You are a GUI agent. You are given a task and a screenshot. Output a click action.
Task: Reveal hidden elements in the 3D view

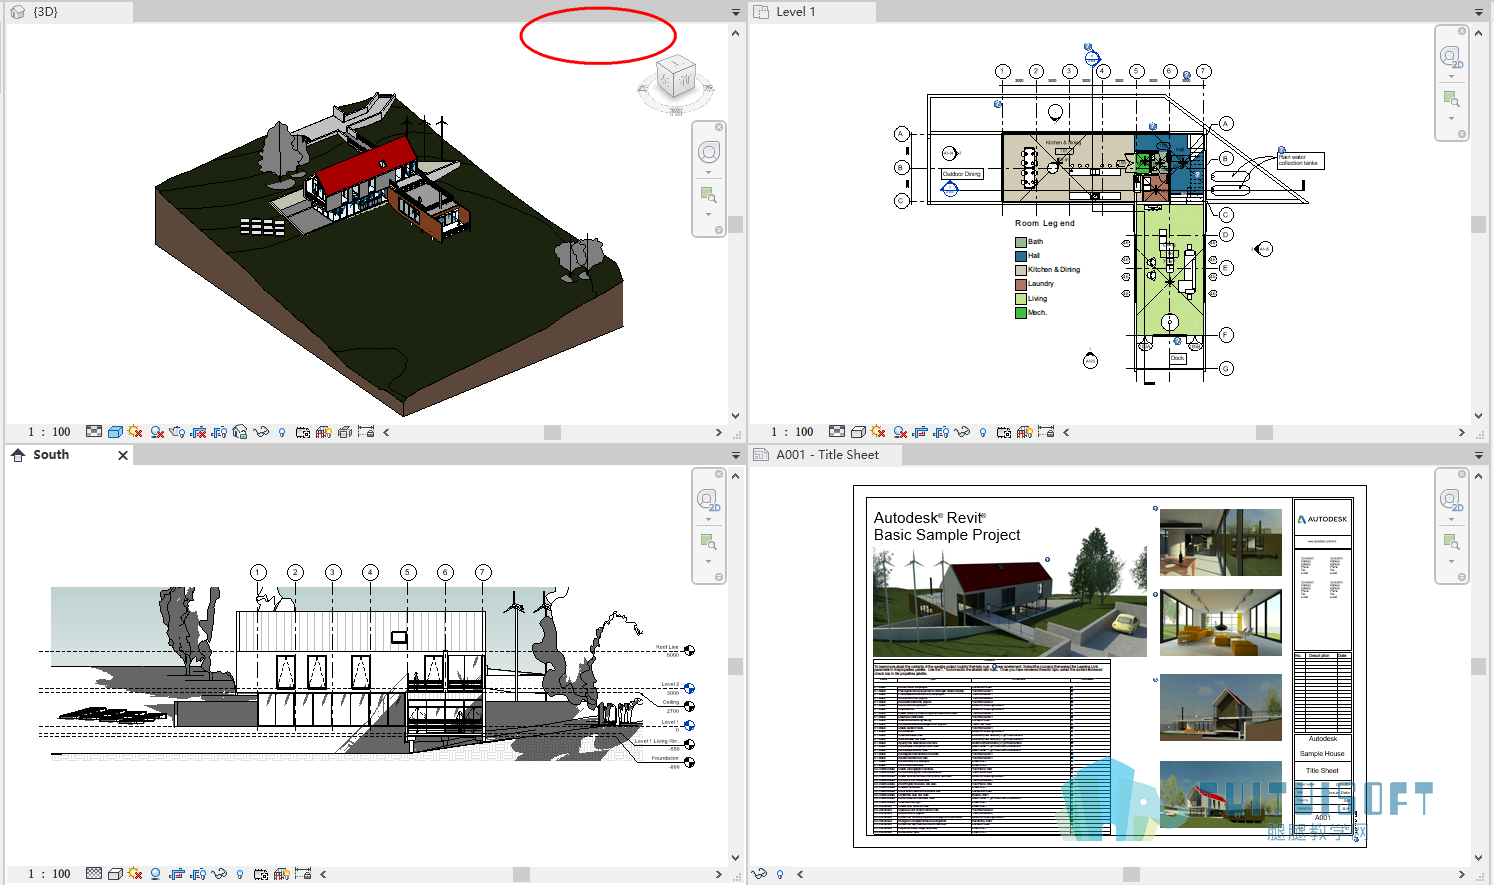(282, 432)
